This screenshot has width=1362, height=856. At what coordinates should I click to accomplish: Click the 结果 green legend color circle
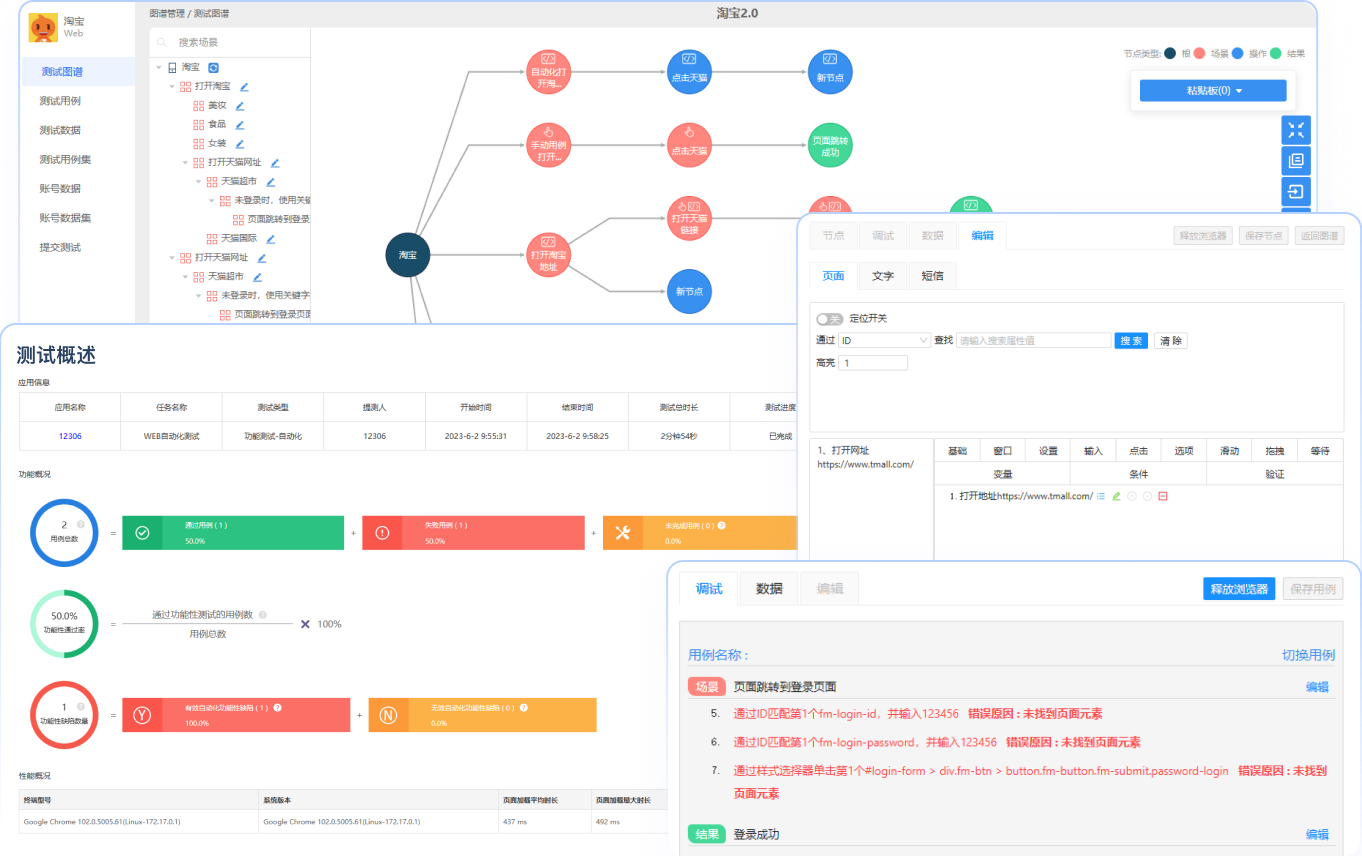(x=1276, y=54)
